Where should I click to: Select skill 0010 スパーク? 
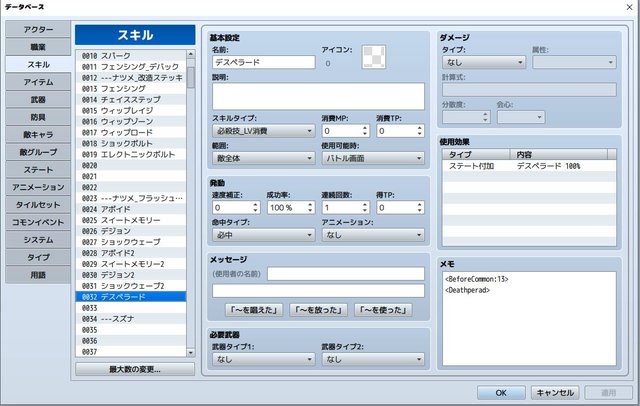tap(131, 55)
